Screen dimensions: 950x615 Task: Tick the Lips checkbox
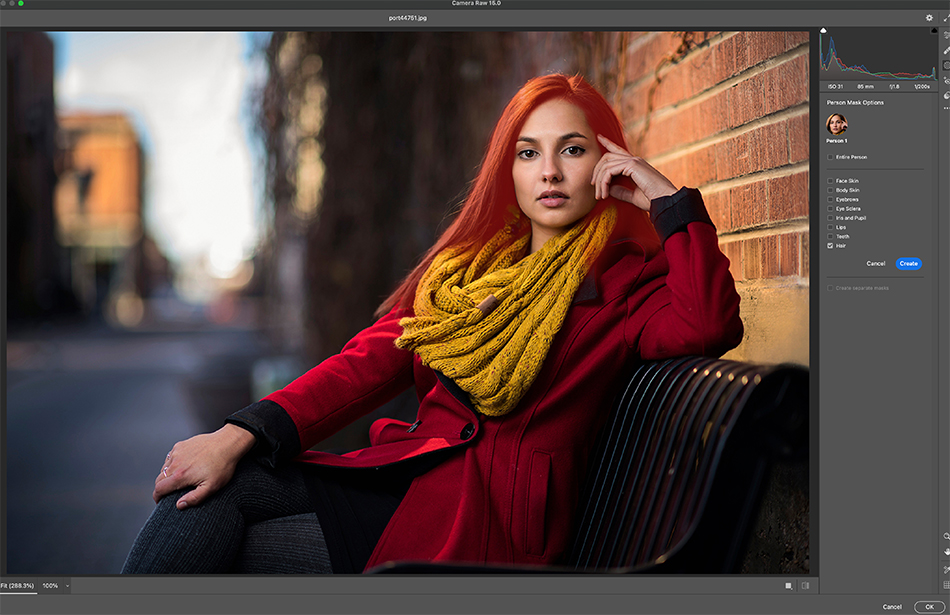click(x=830, y=227)
